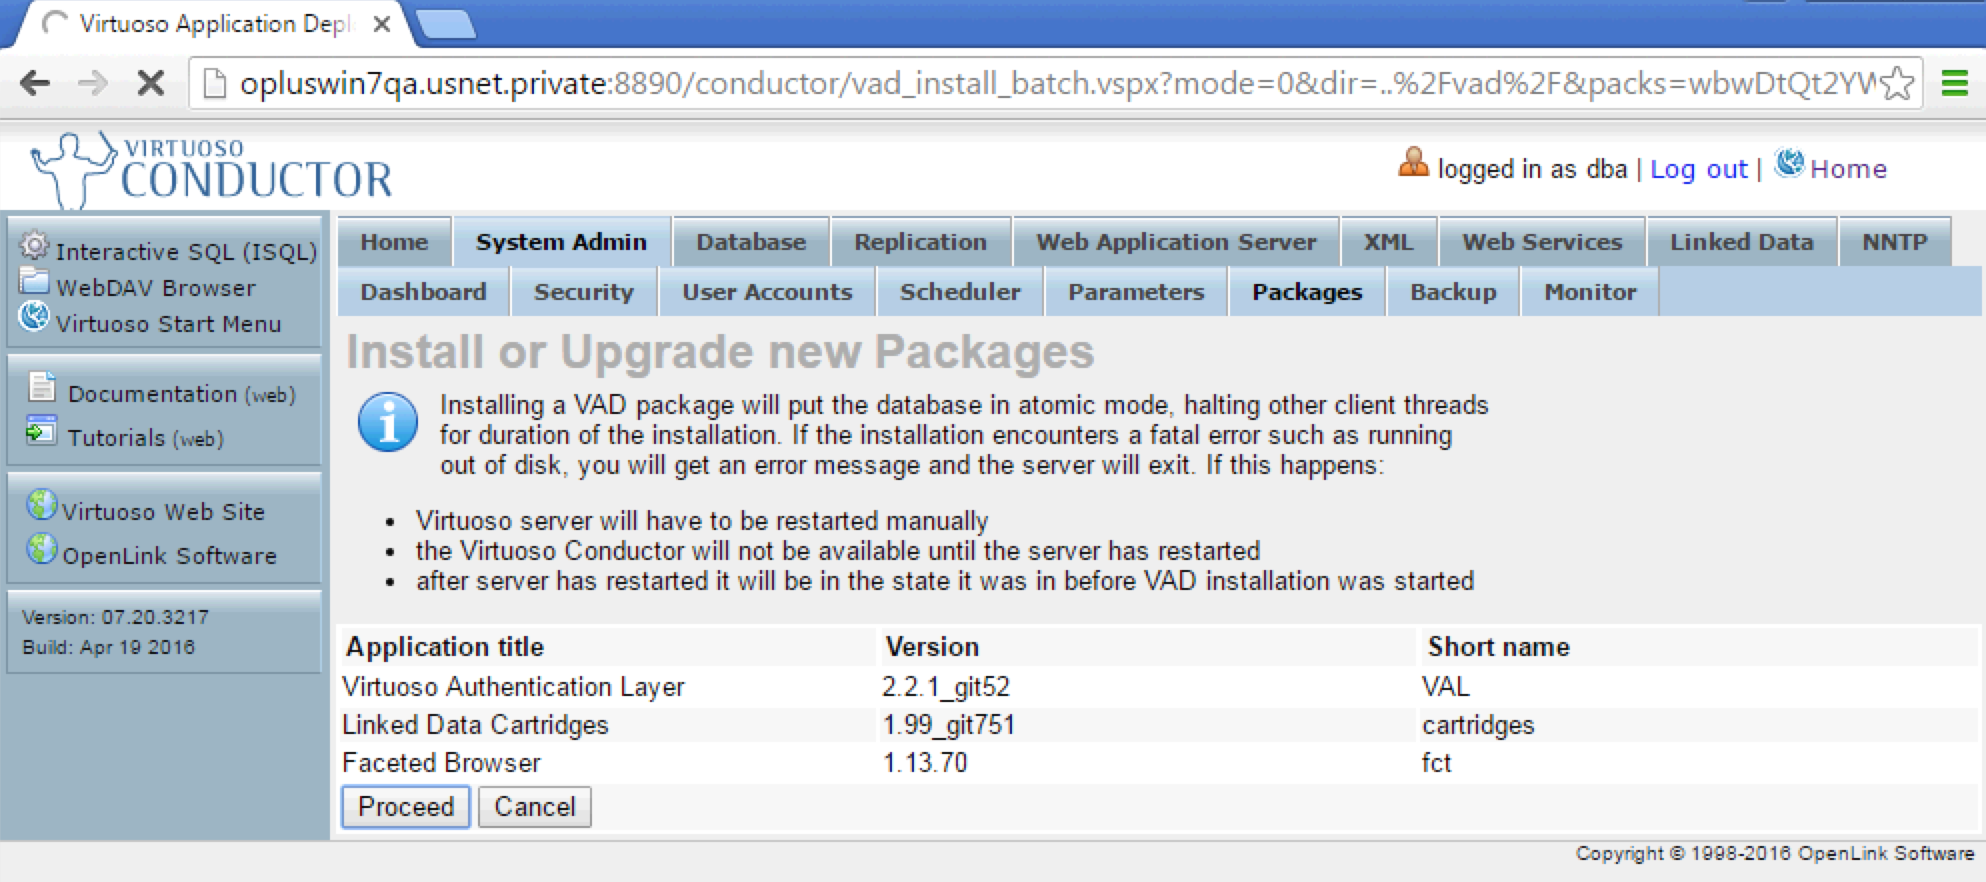The width and height of the screenshot is (1986, 882).
Task: Open the Scheduler sub-tab
Action: tap(960, 292)
